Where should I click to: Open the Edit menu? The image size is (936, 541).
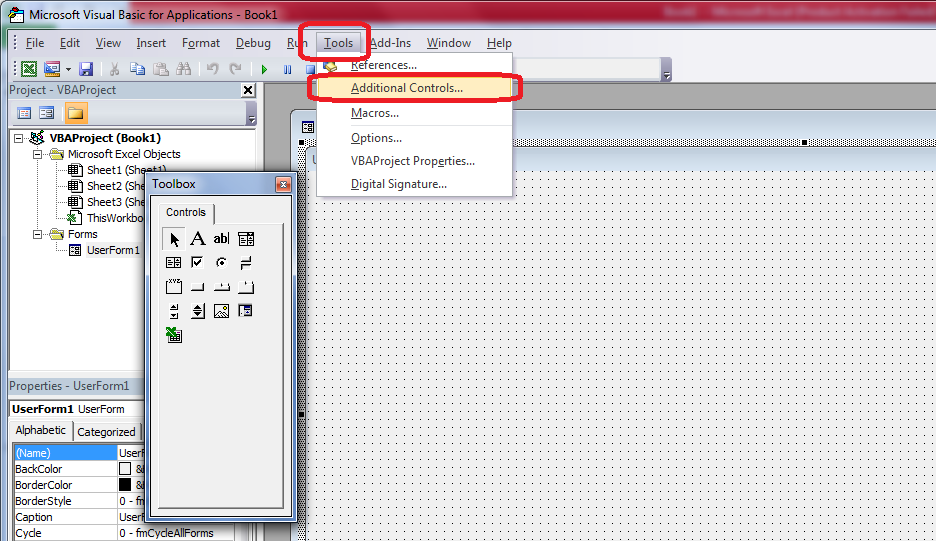[x=69, y=43]
